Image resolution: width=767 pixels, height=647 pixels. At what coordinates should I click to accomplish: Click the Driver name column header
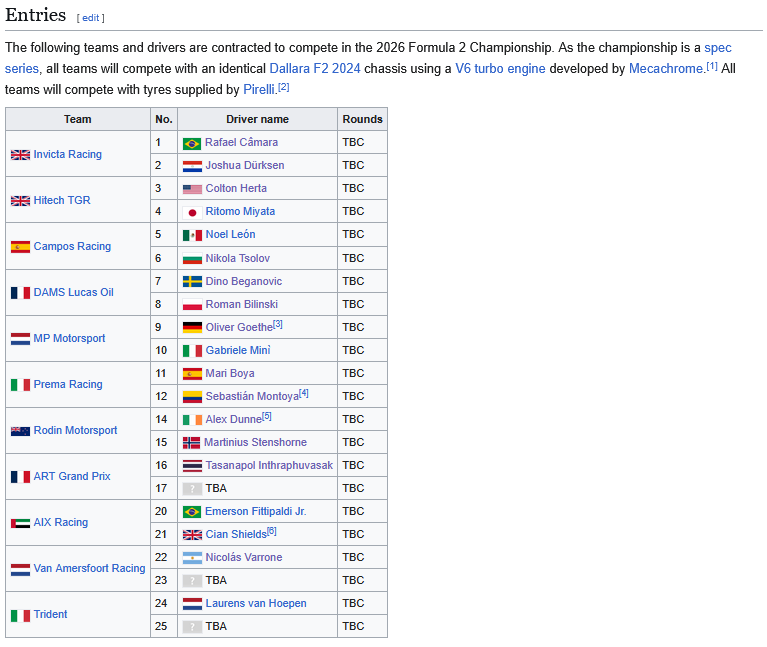tap(257, 119)
